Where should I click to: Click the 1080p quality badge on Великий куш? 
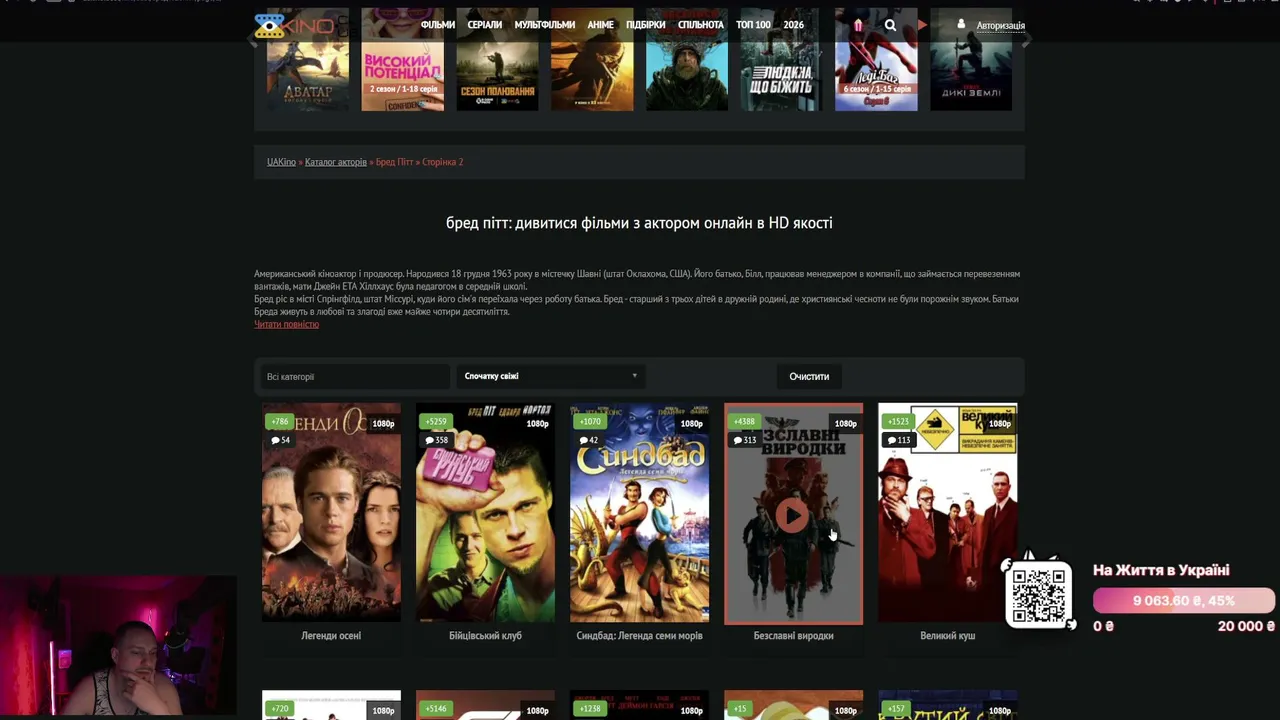coord(999,424)
